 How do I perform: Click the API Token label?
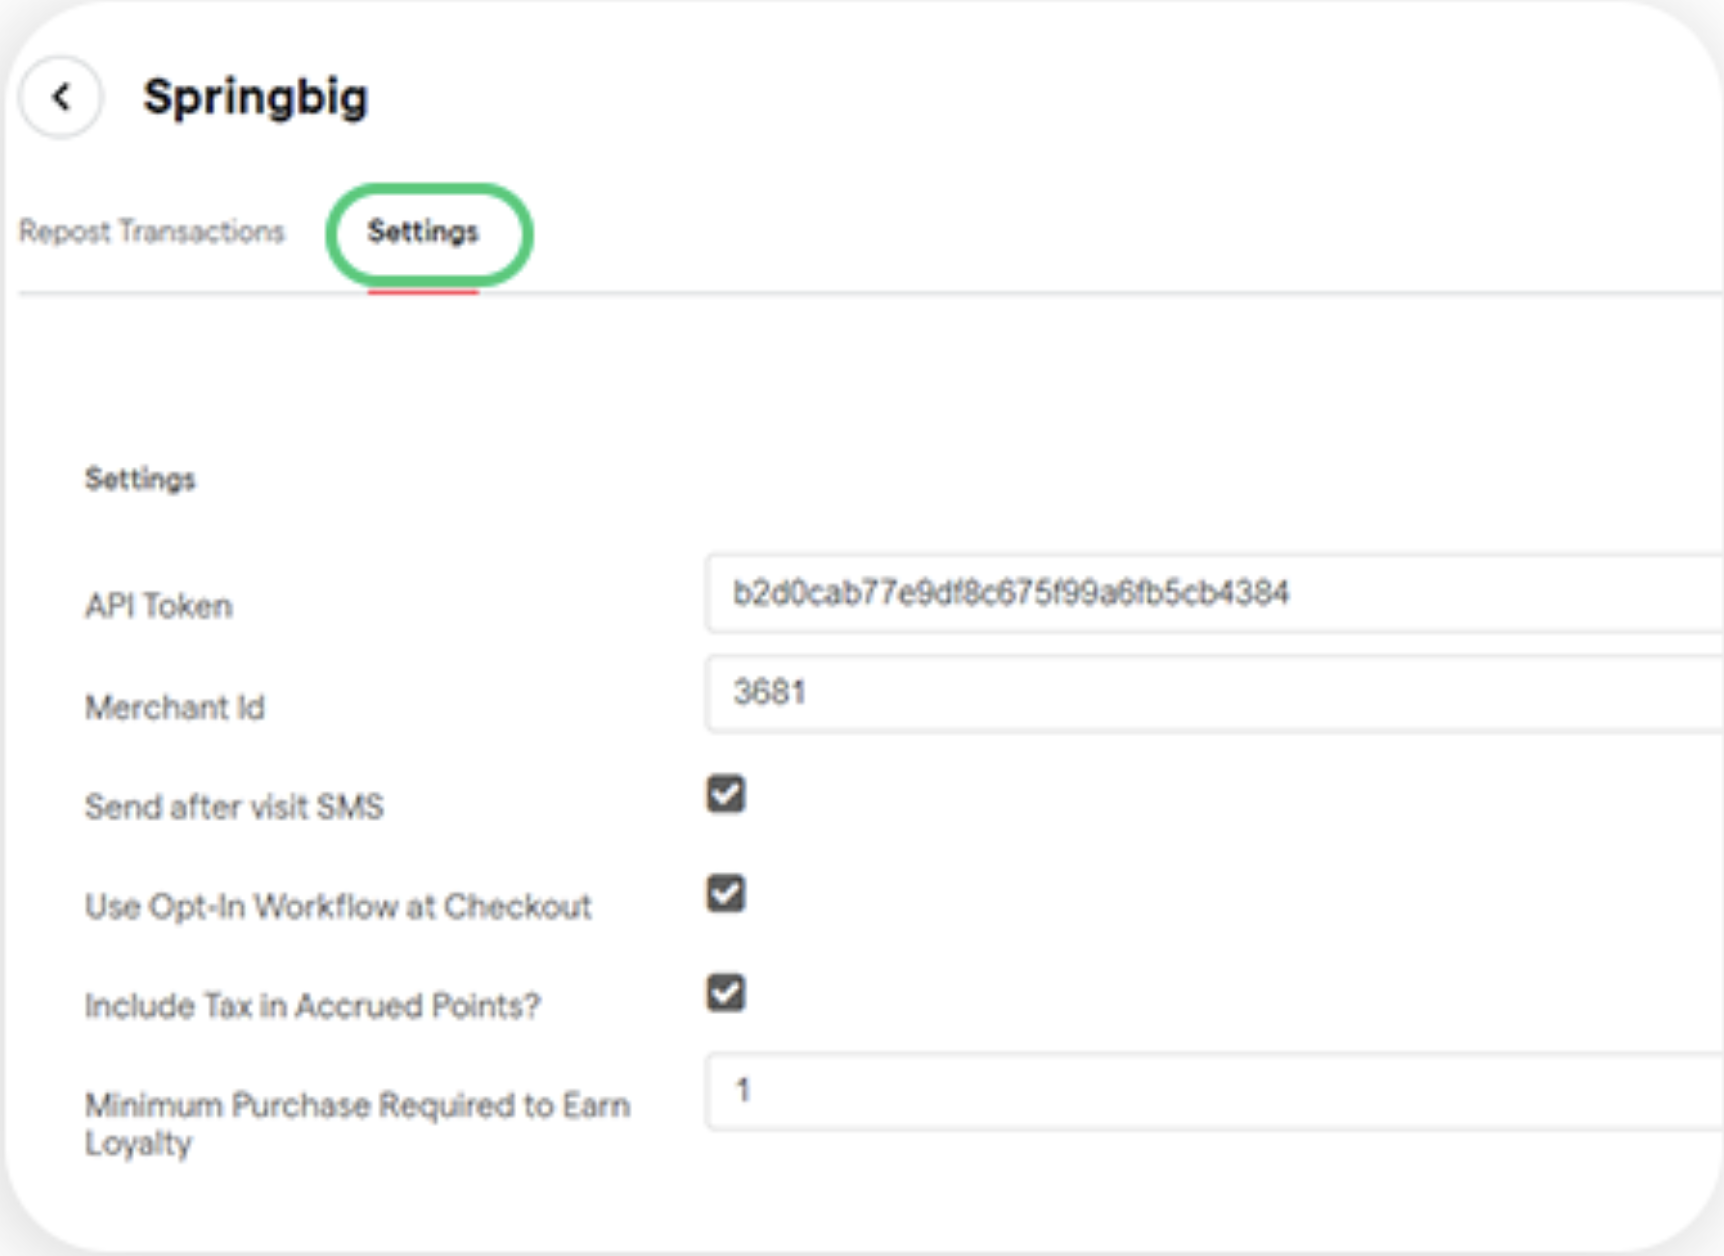tap(159, 606)
